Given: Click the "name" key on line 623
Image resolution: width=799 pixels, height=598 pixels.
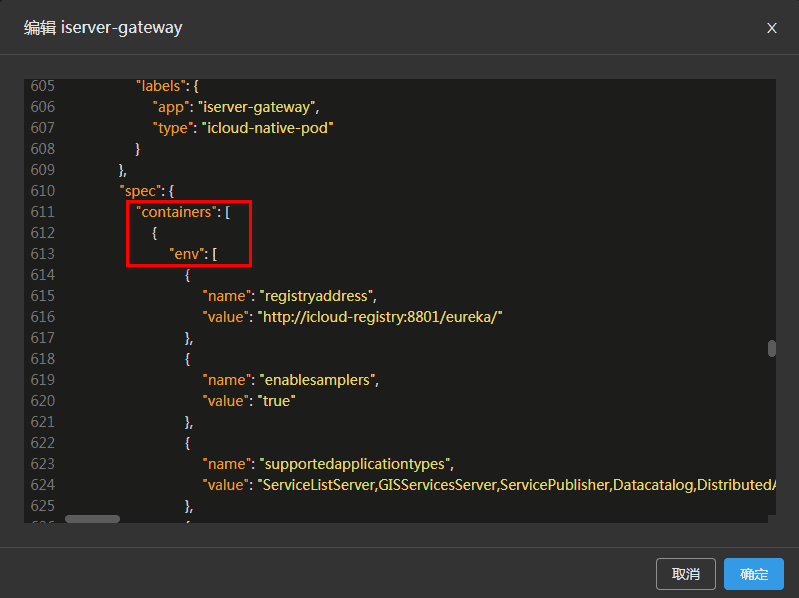Looking at the screenshot, I should coord(227,465).
